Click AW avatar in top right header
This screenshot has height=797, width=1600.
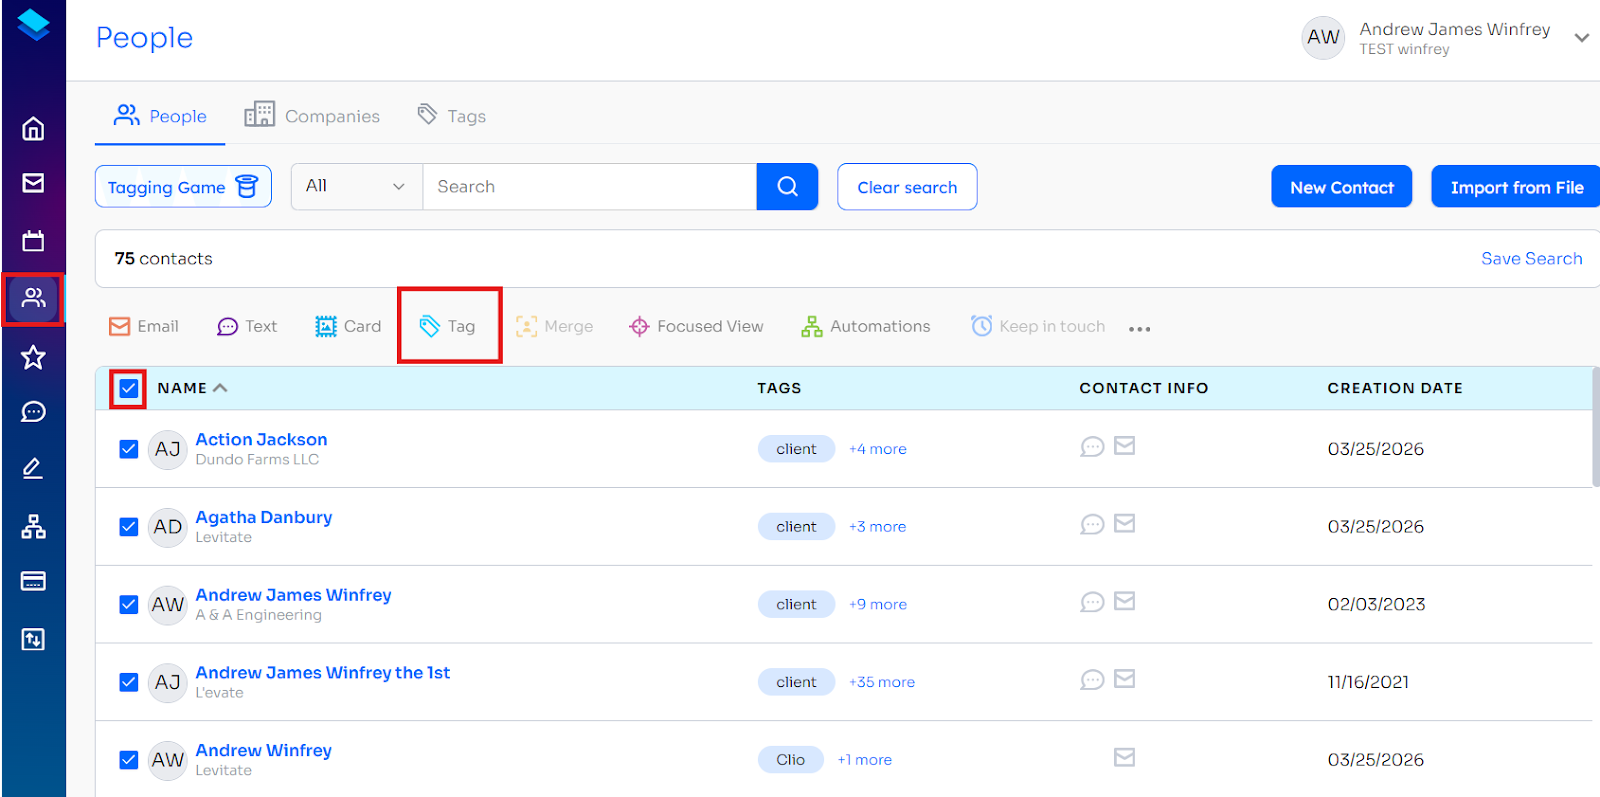(x=1323, y=38)
